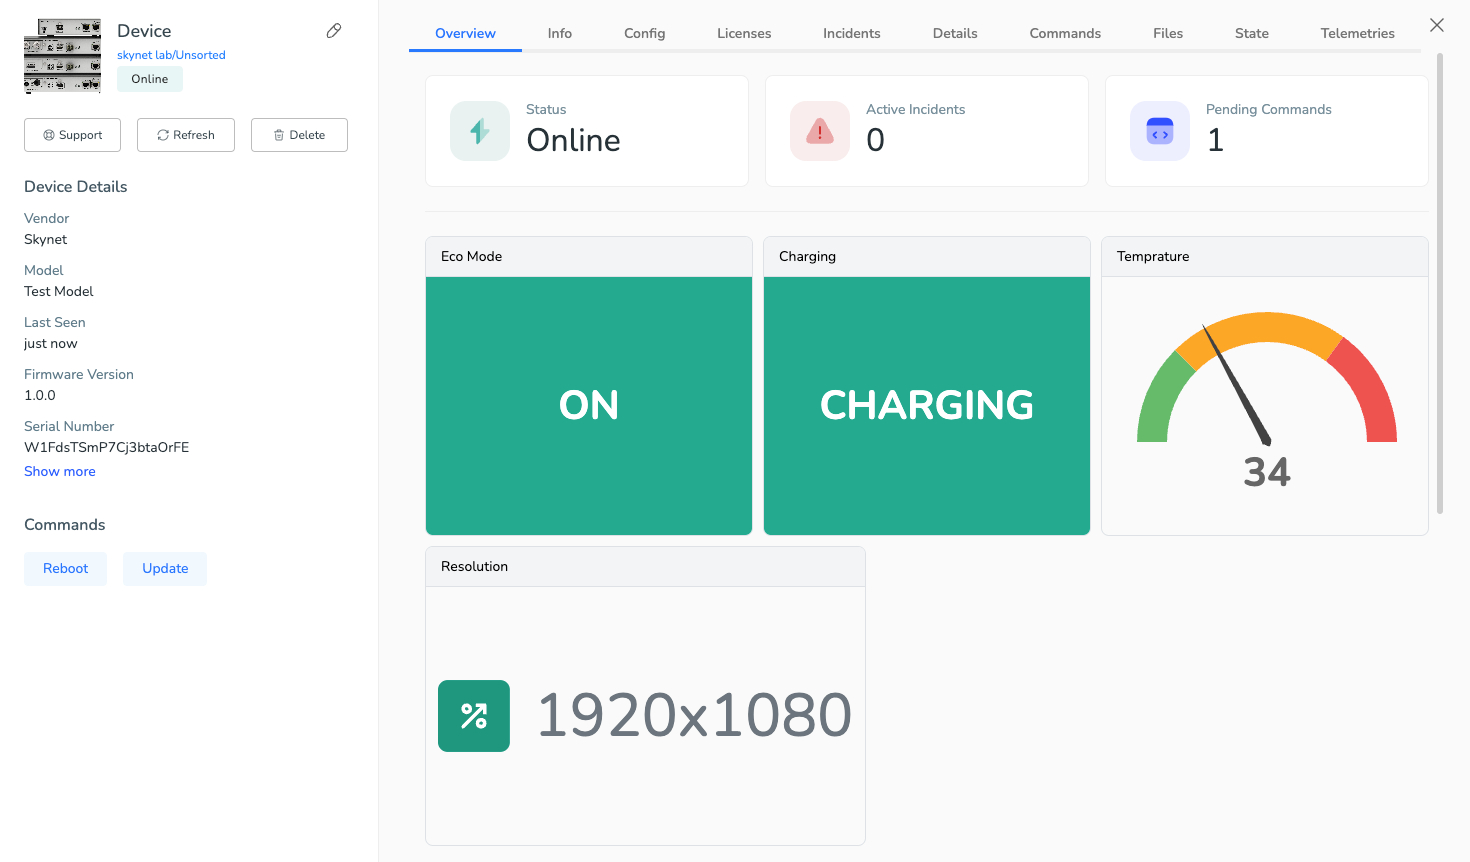Go to the Commands tab

(1065, 33)
